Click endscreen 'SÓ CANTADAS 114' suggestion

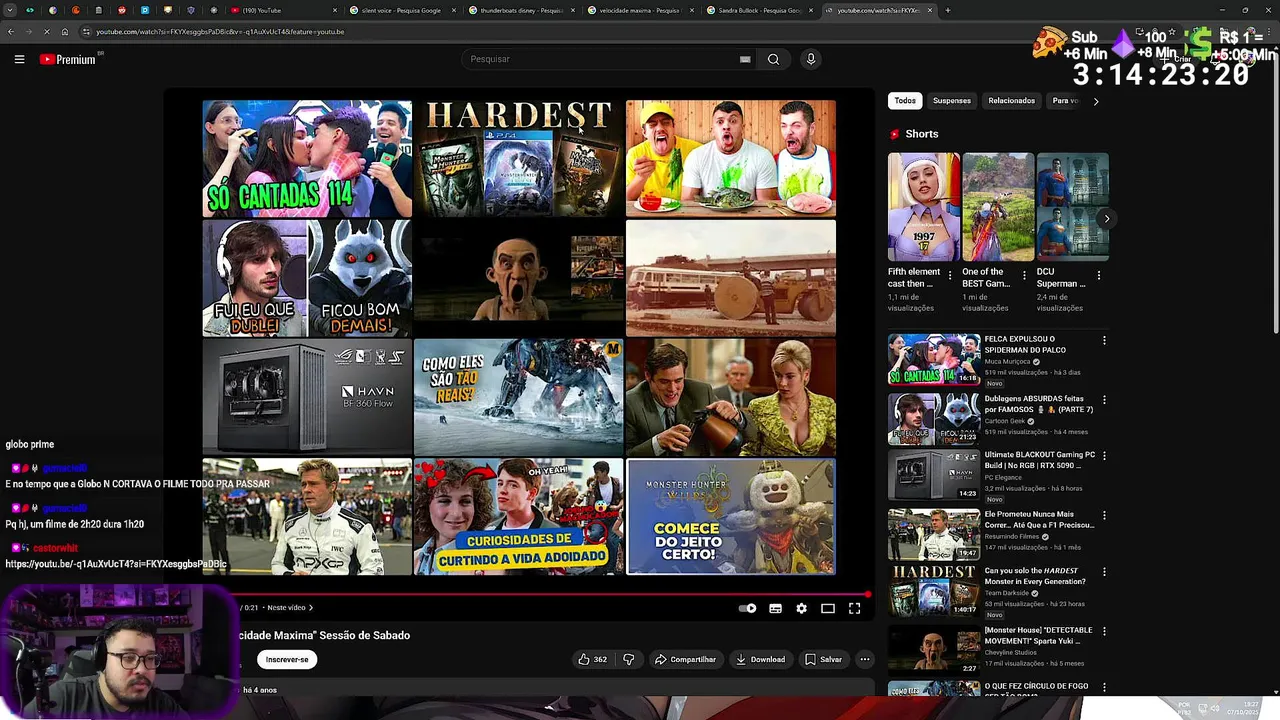(x=307, y=158)
